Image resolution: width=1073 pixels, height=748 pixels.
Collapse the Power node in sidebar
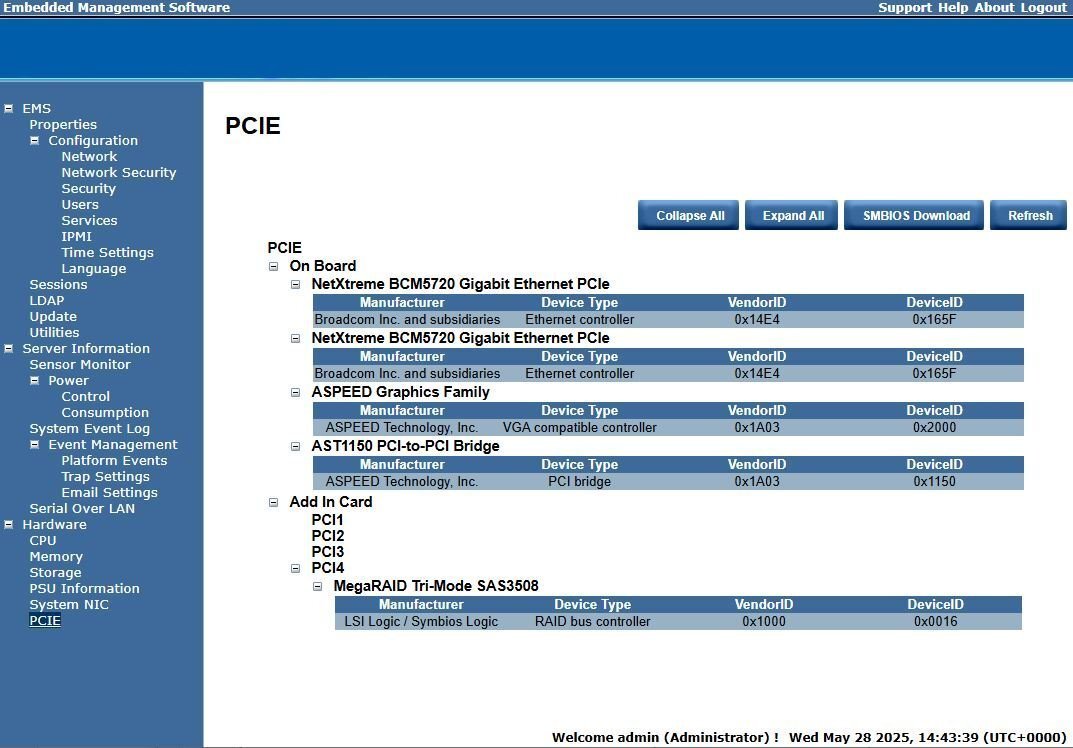click(x=34, y=381)
